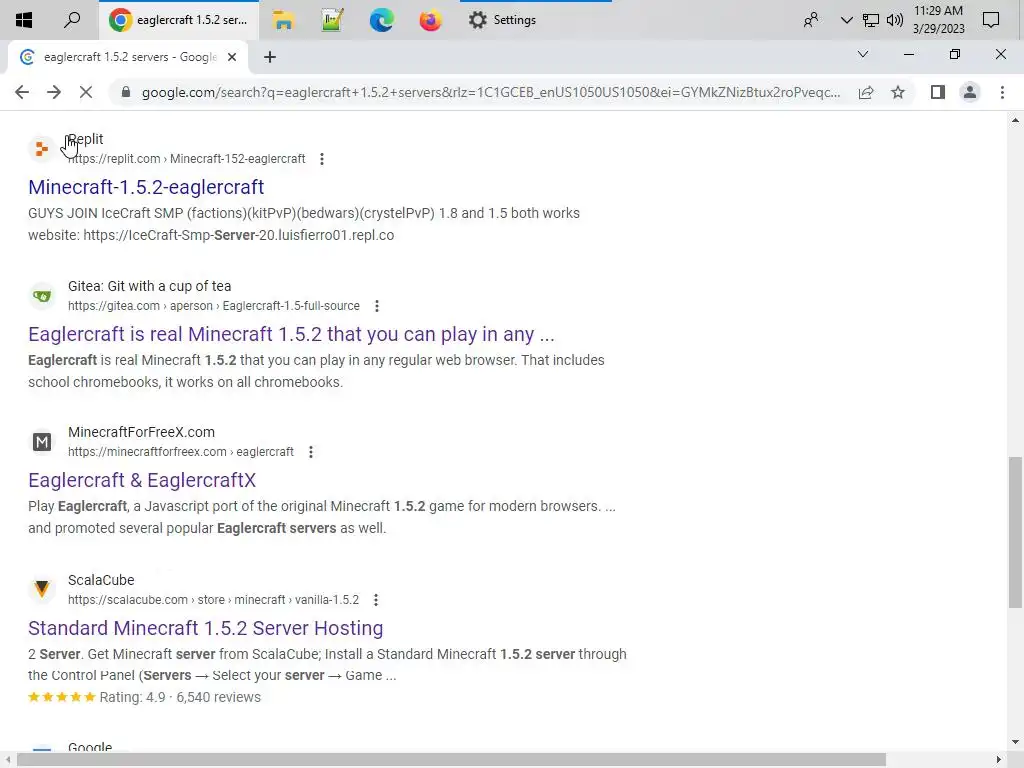Open Microsoft Edge from the taskbar

click(381, 20)
